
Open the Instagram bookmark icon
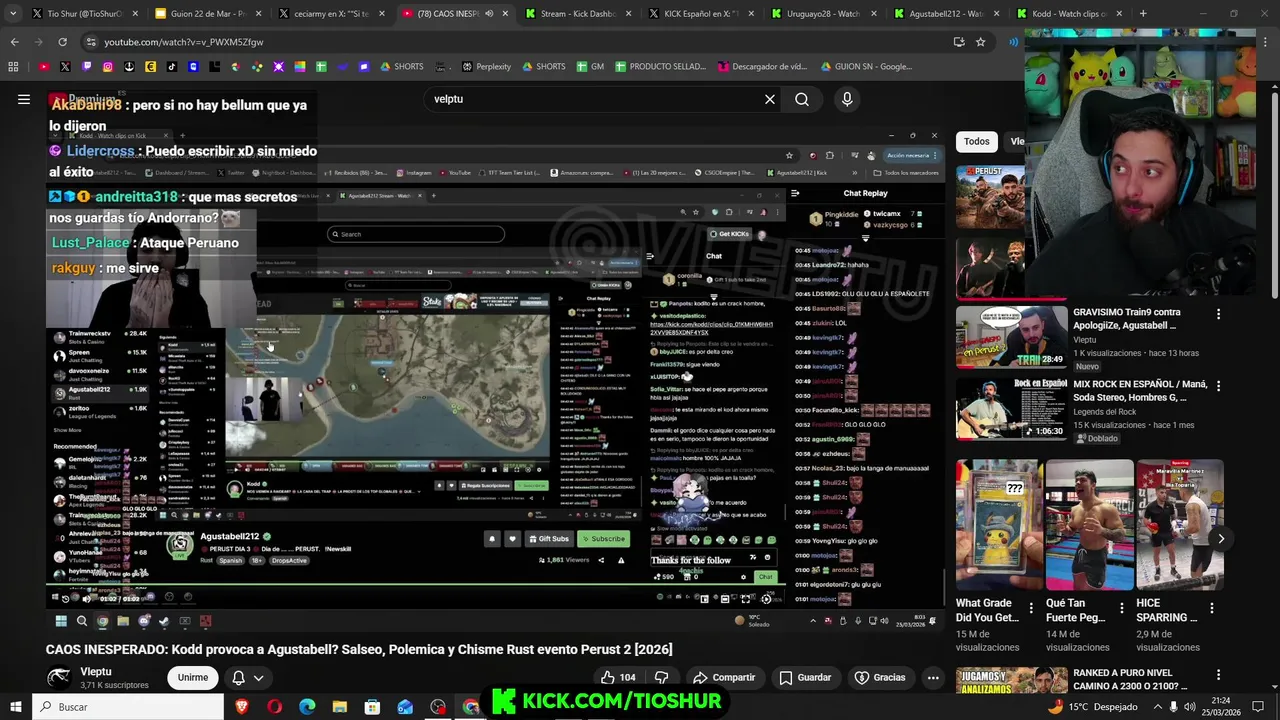[108, 66]
